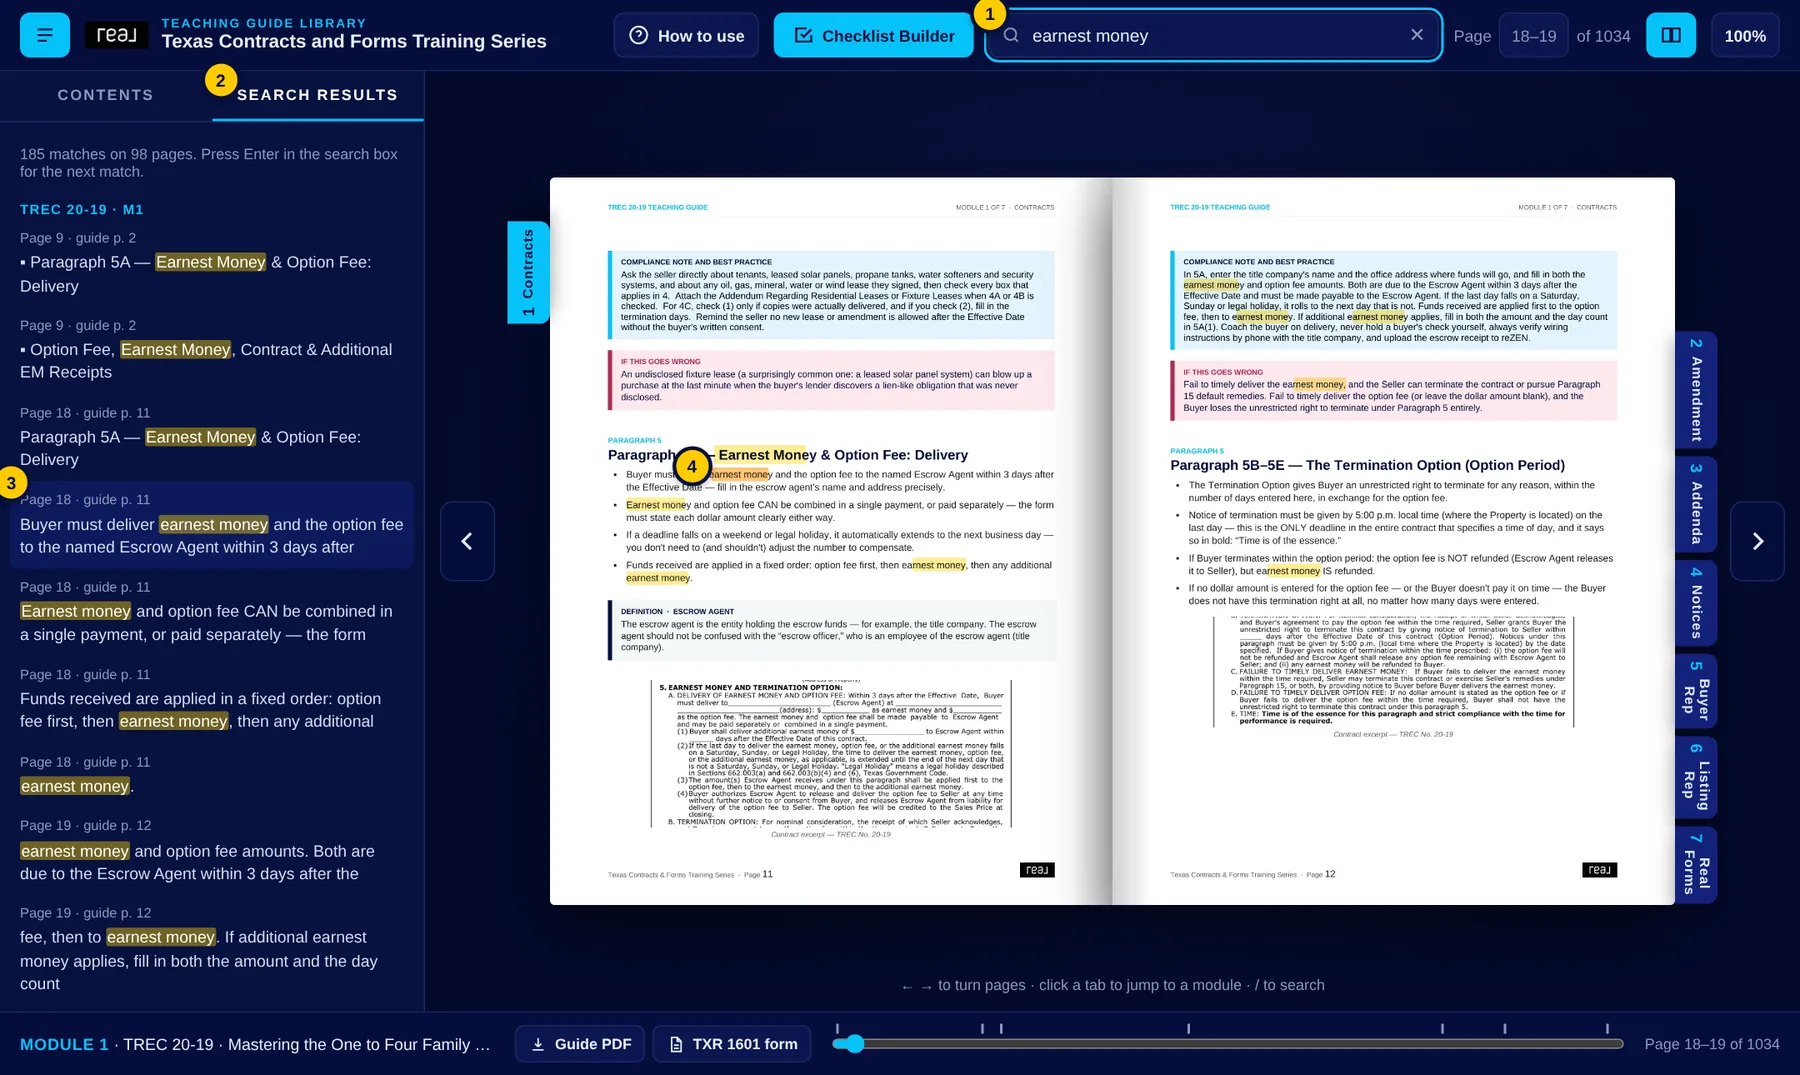Jump to the 5 Buyer Rep module tab
Screen dimensions: 1800x1075
point(1696,691)
